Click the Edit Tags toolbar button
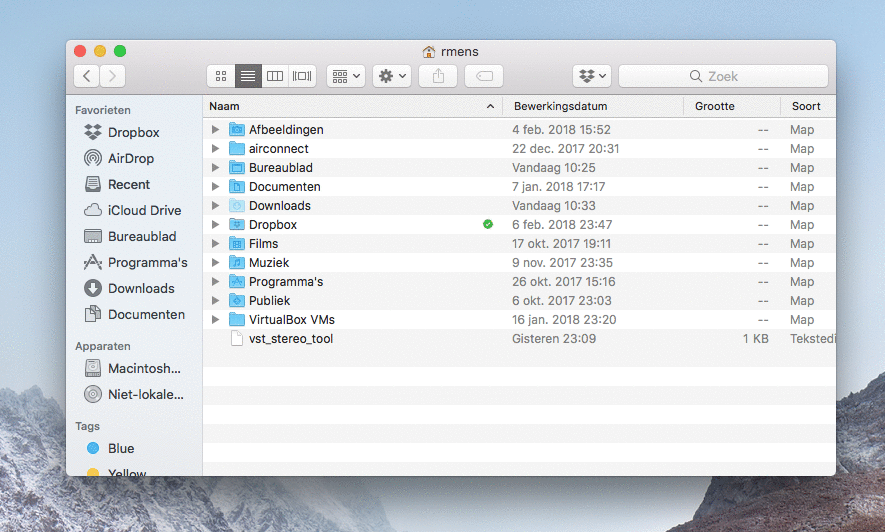 484,76
